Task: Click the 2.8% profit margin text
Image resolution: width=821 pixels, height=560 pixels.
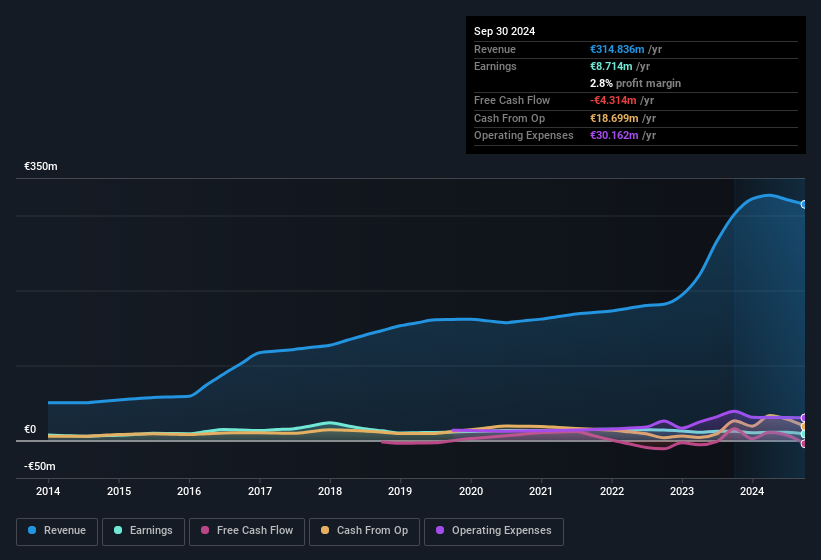Action: [x=636, y=83]
